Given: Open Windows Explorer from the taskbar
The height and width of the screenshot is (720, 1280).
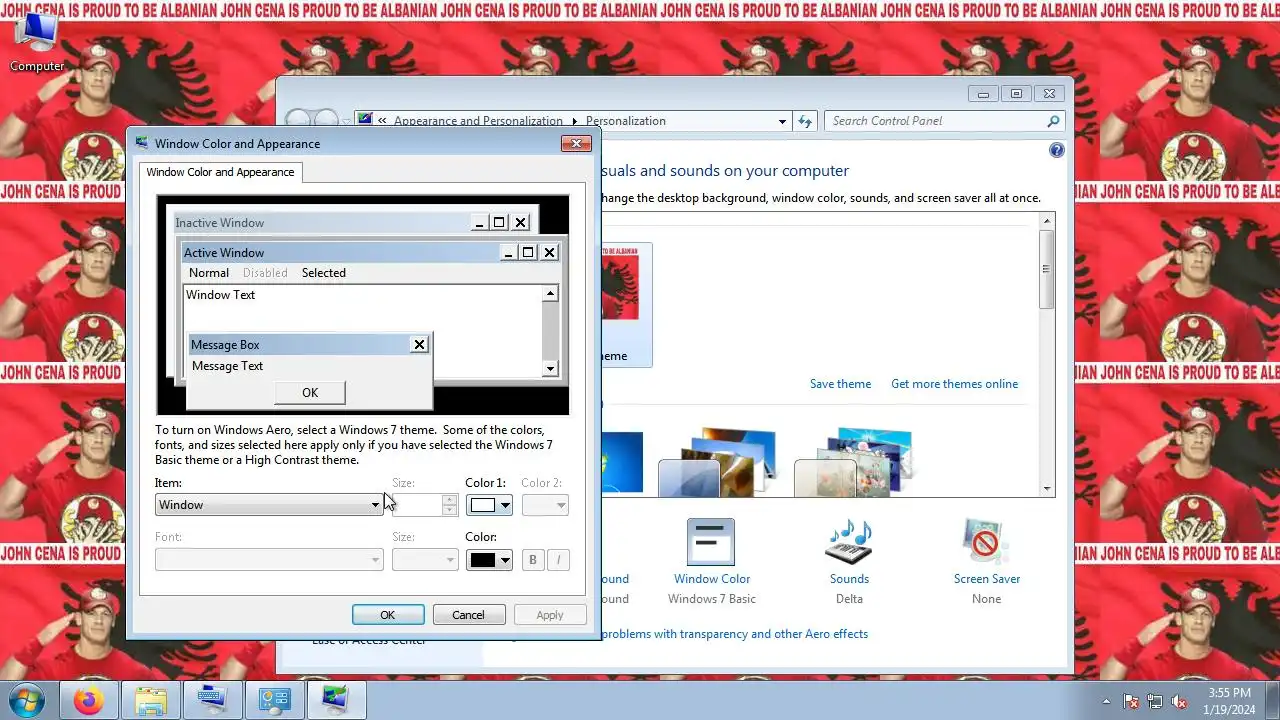Looking at the screenshot, I should pyautogui.click(x=150, y=701).
